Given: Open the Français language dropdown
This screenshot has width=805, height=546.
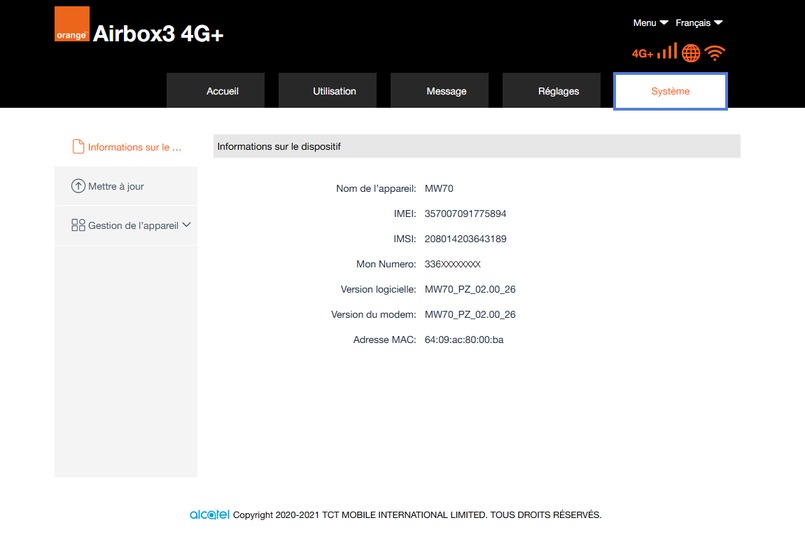Looking at the screenshot, I should click(698, 23).
